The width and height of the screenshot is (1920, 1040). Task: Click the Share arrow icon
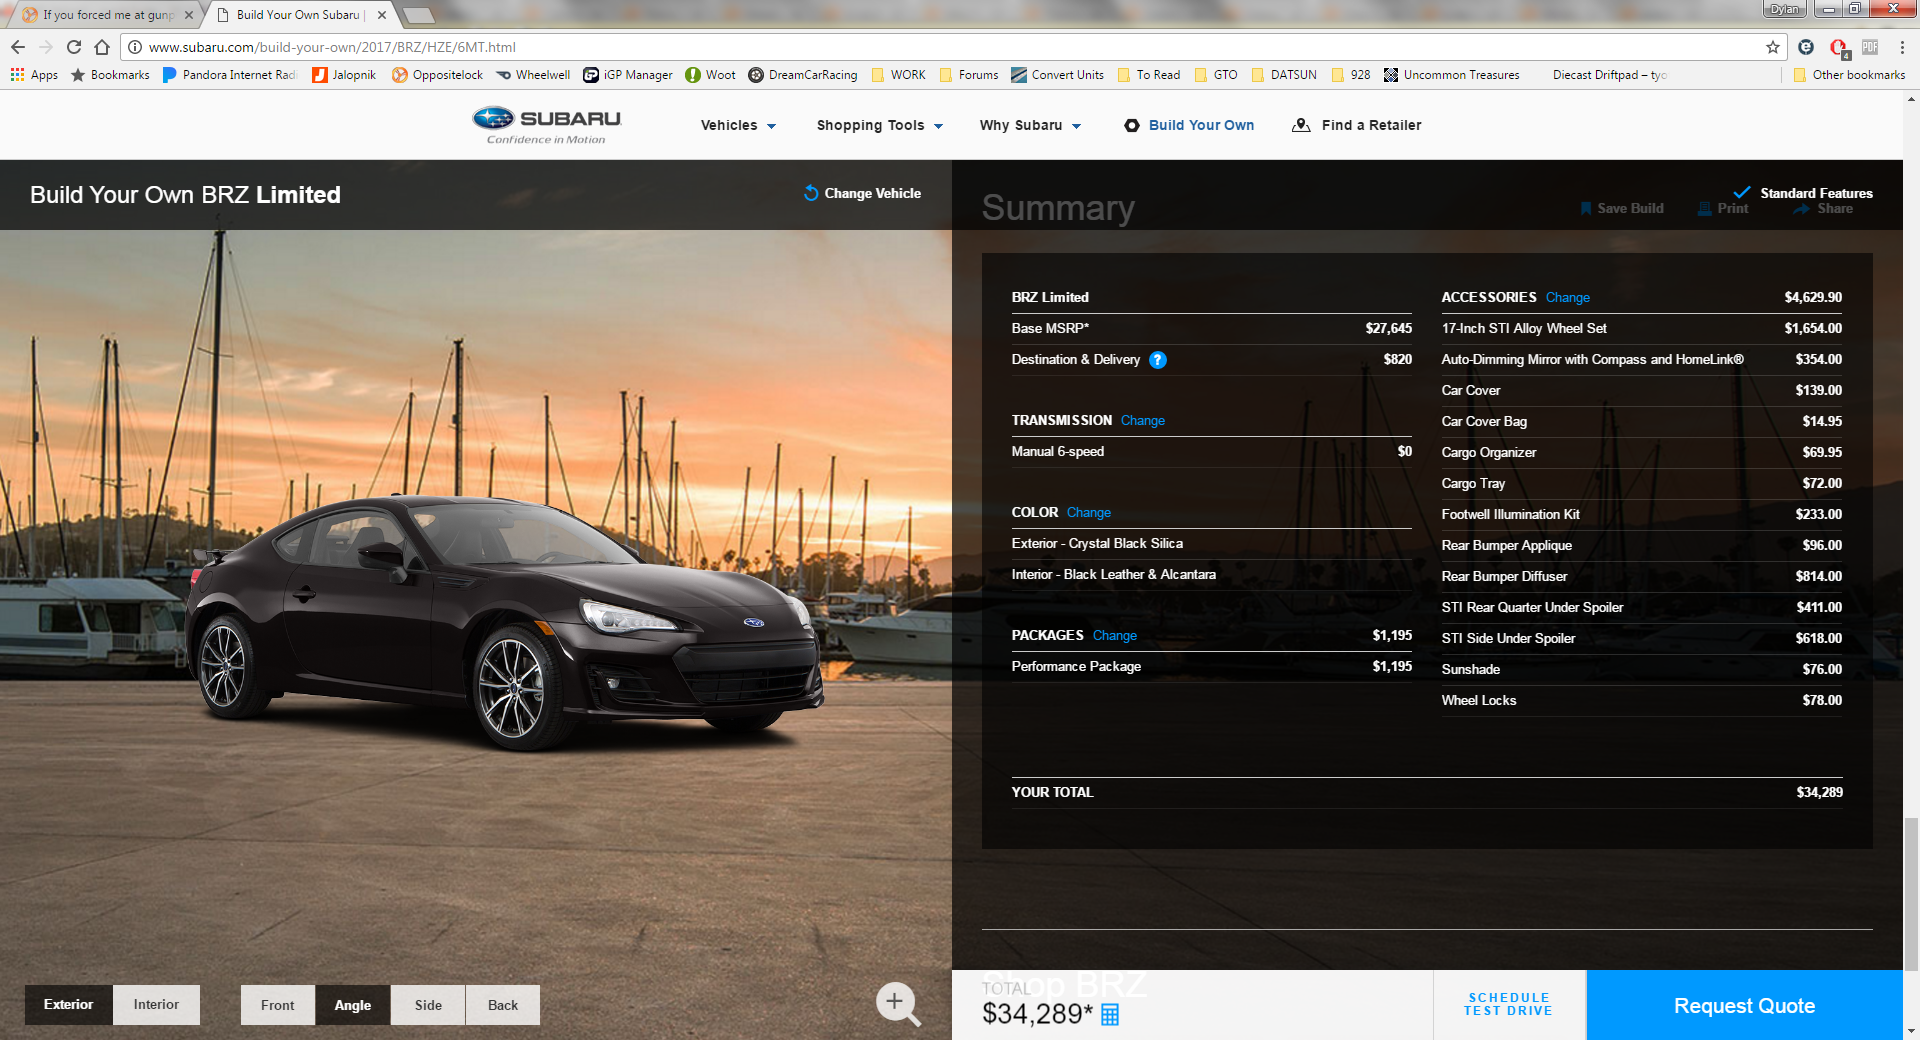point(1802,208)
